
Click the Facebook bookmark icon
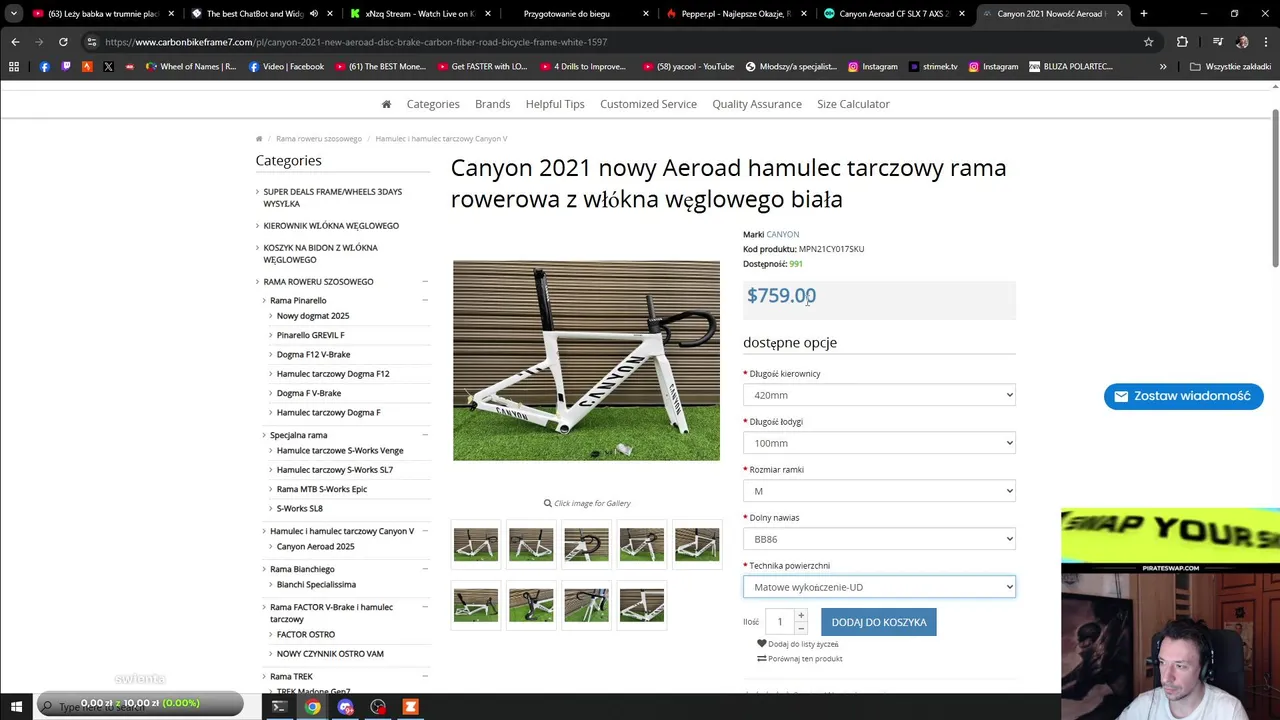tap(45, 67)
